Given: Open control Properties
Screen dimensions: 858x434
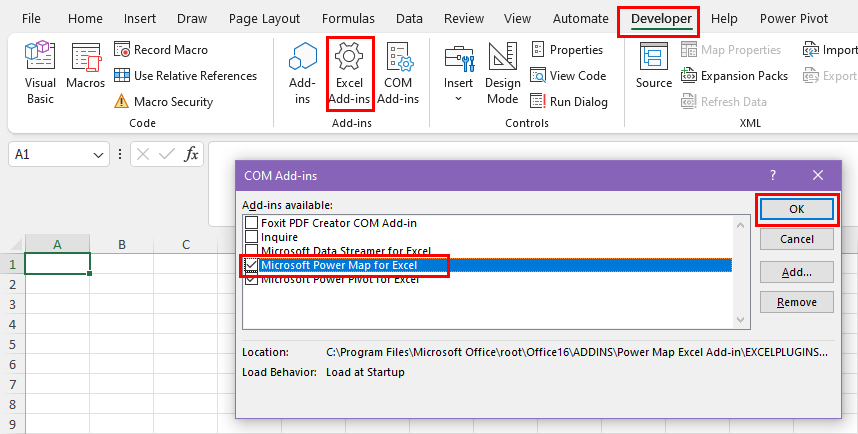Looking at the screenshot, I should 567,50.
